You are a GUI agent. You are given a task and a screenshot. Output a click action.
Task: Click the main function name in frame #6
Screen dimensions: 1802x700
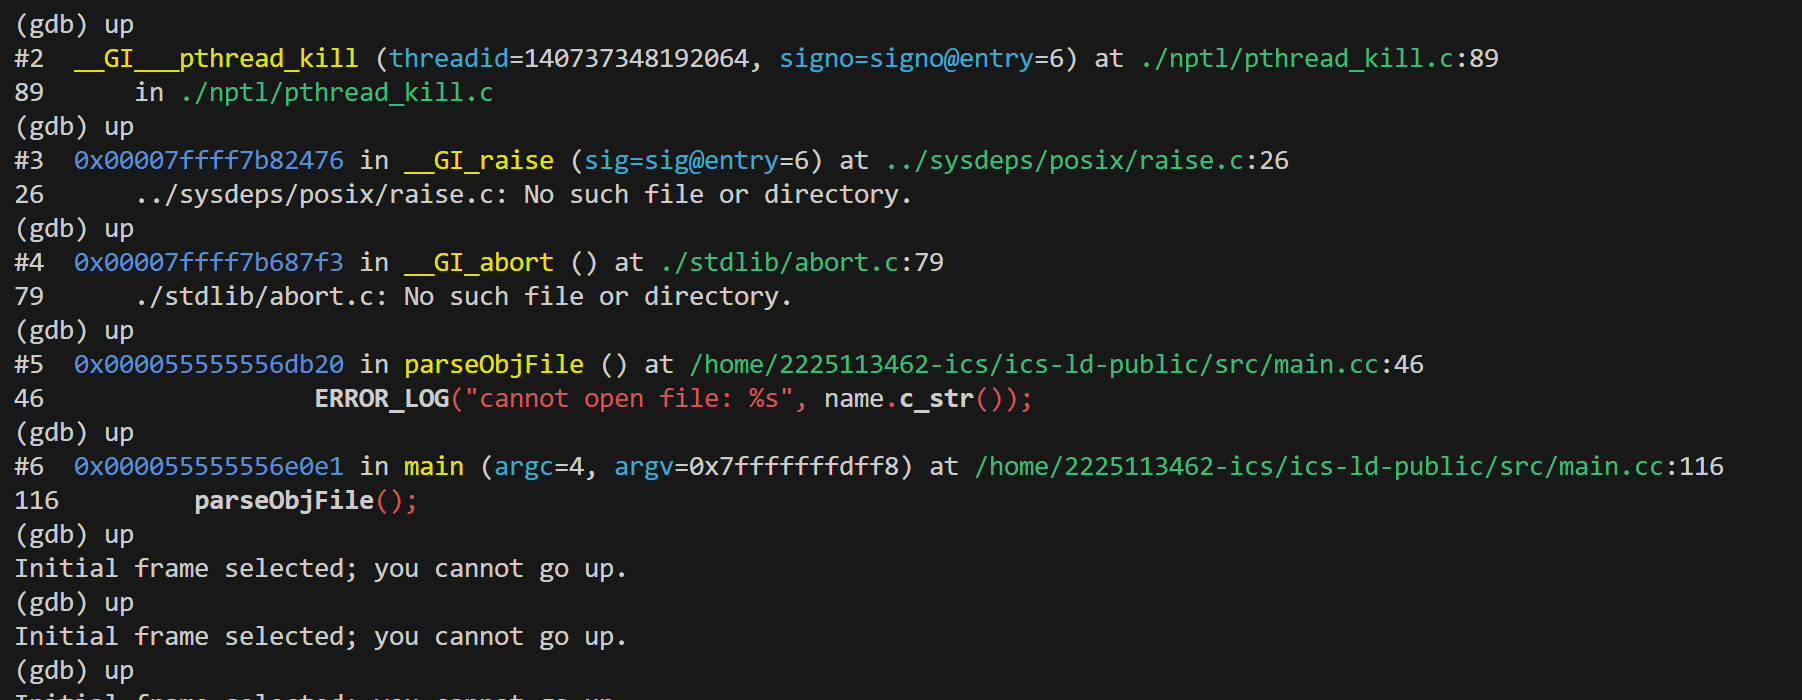coord(433,467)
